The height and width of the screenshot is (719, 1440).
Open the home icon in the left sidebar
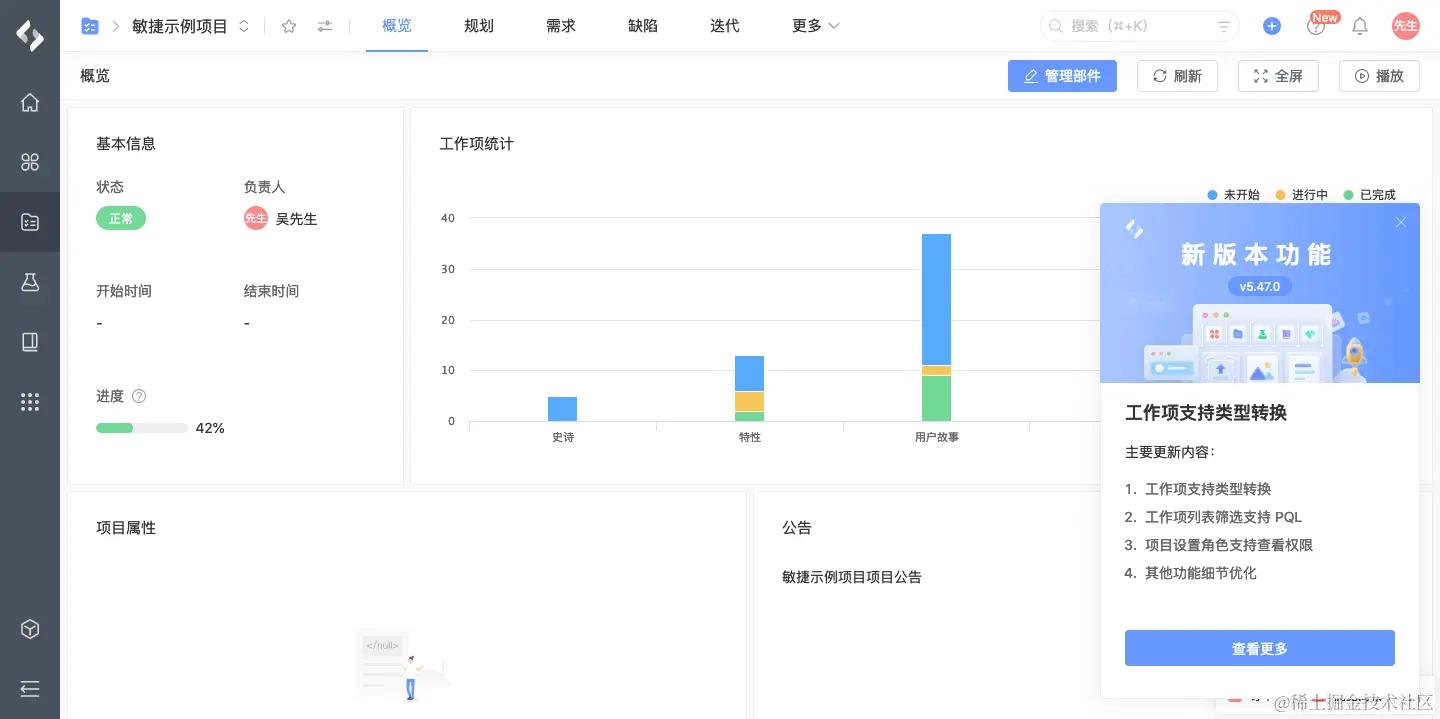pyautogui.click(x=30, y=102)
